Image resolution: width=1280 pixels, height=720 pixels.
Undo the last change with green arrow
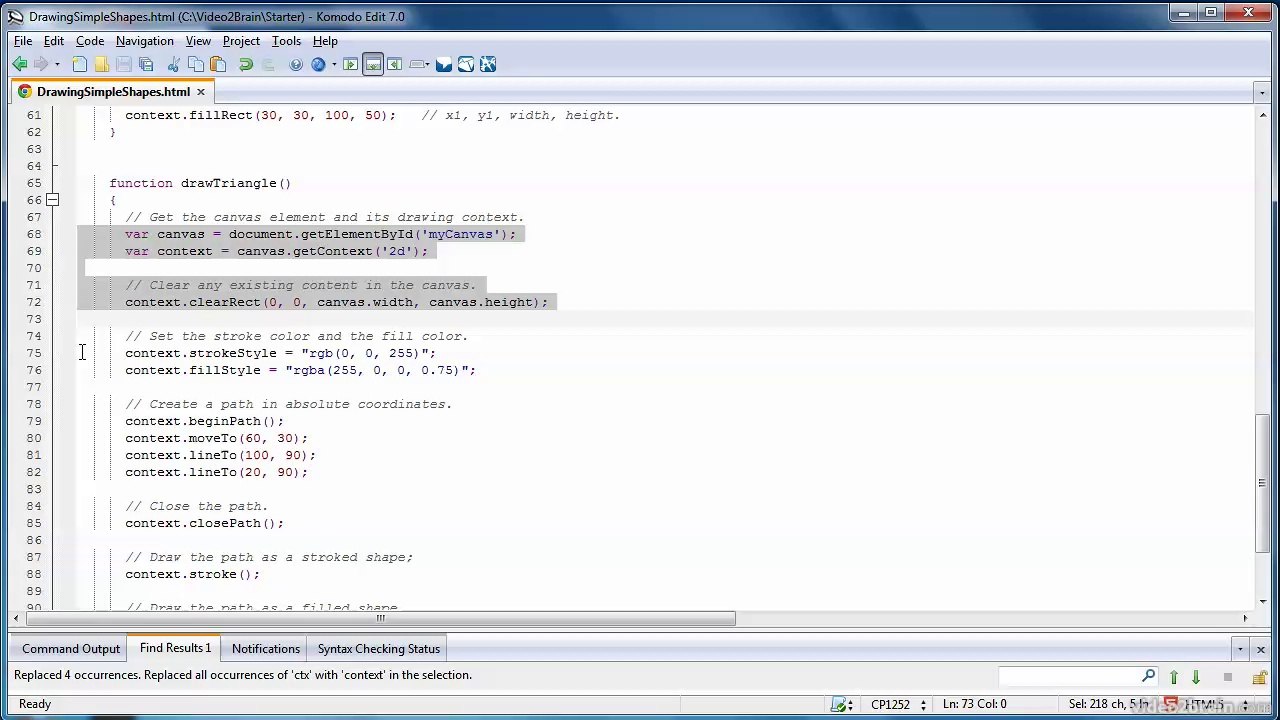click(245, 64)
